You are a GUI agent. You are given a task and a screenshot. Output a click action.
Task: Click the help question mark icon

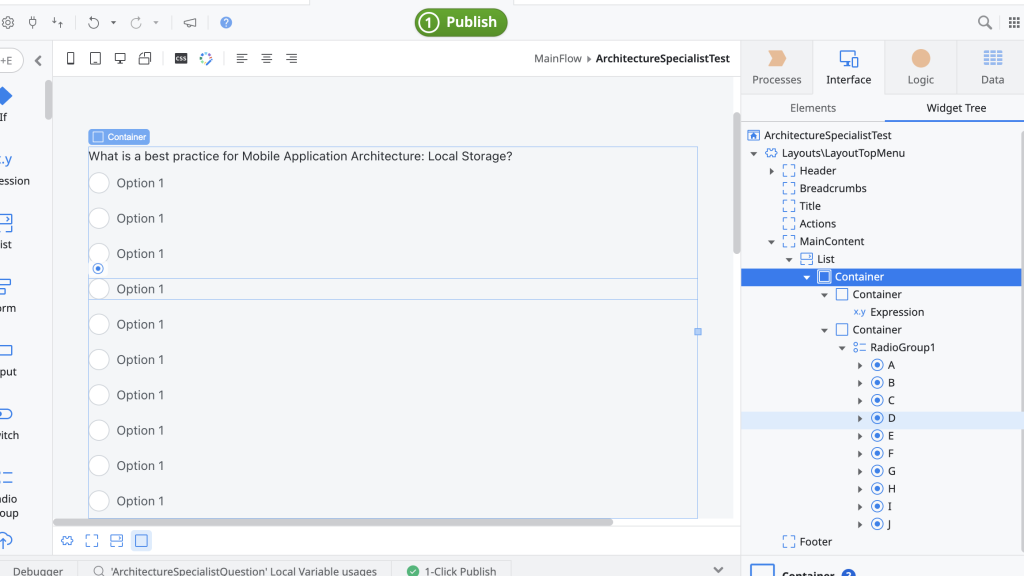click(x=226, y=22)
